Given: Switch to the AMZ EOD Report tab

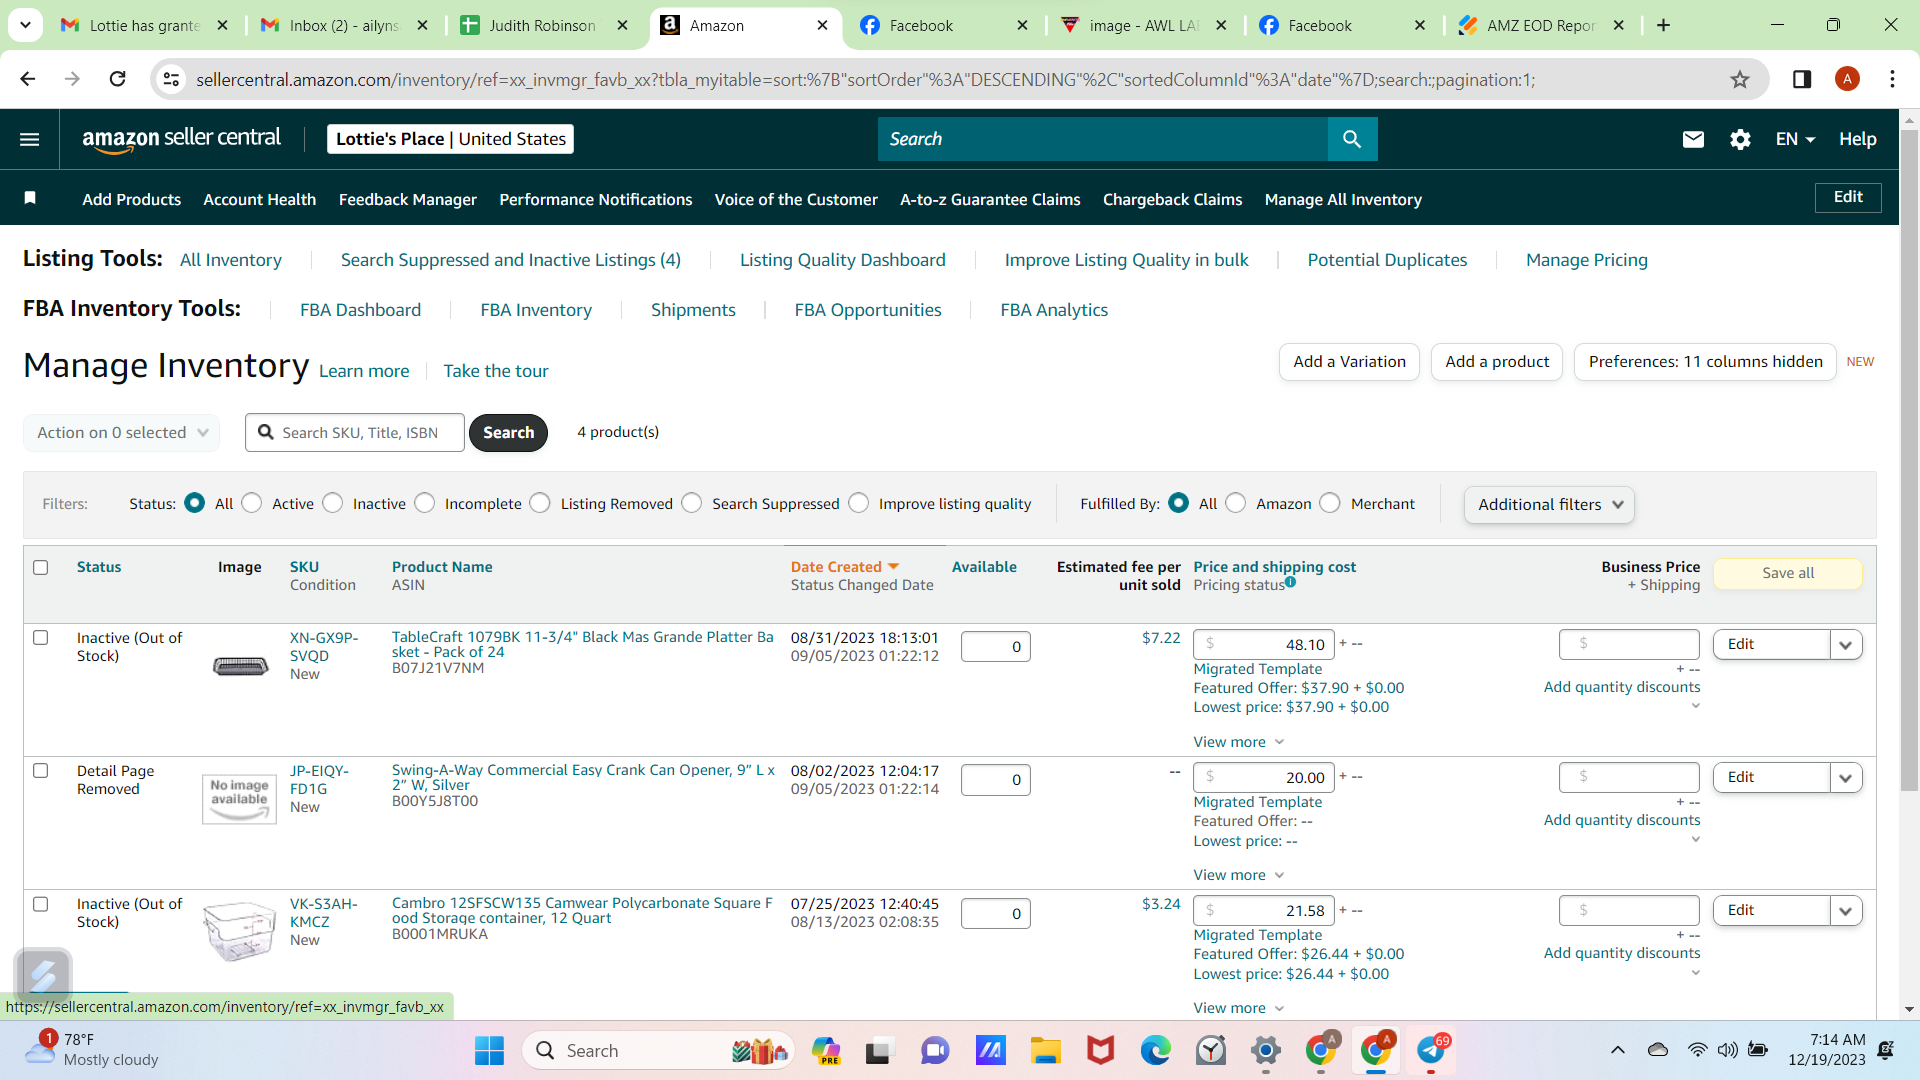Looking at the screenshot, I should pyautogui.click(x=1540, y=25).
